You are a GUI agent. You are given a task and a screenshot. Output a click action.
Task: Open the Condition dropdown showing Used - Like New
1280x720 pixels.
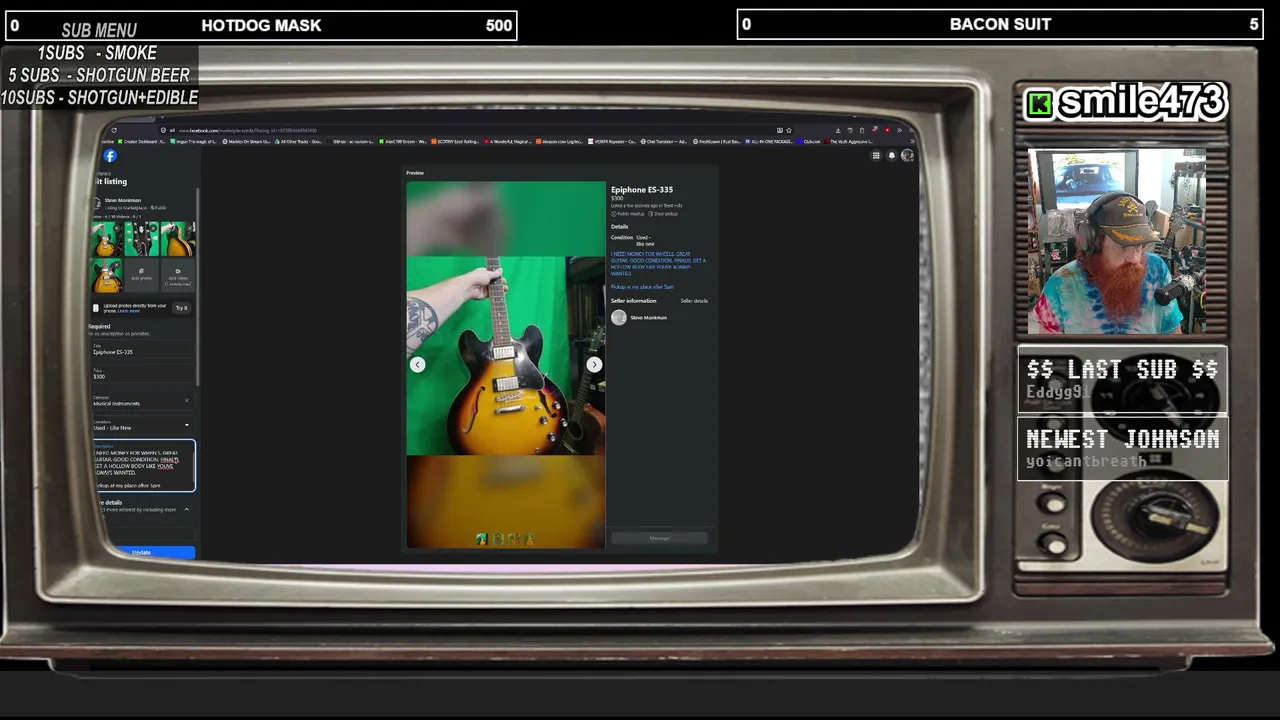pos(141,425)
